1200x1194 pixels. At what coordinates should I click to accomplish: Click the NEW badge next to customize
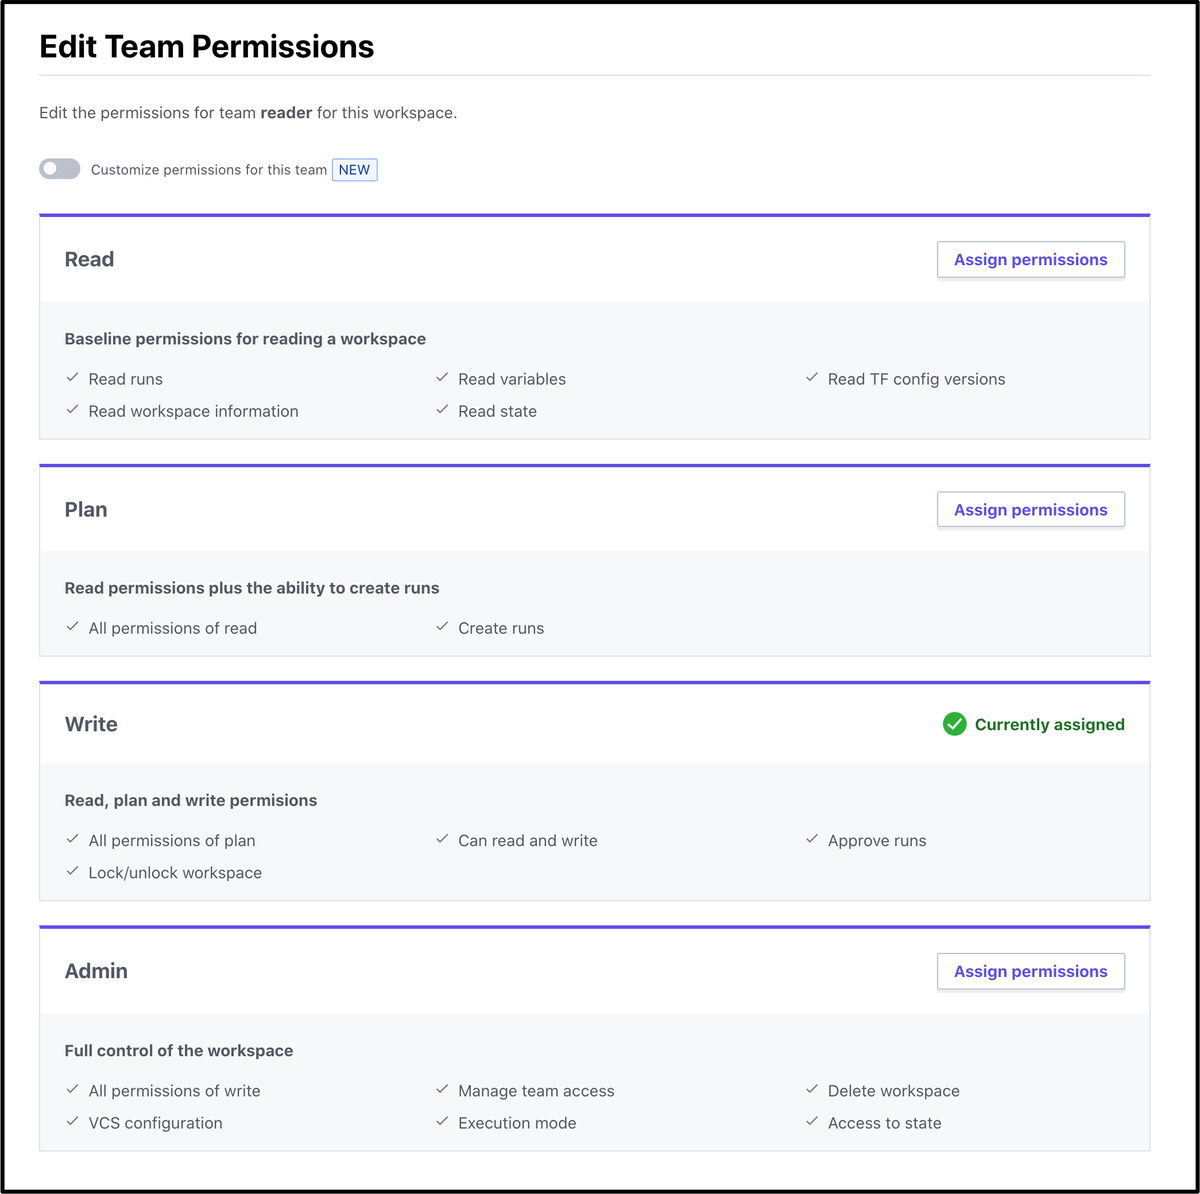pyautogui.click(x=354, y=170)
